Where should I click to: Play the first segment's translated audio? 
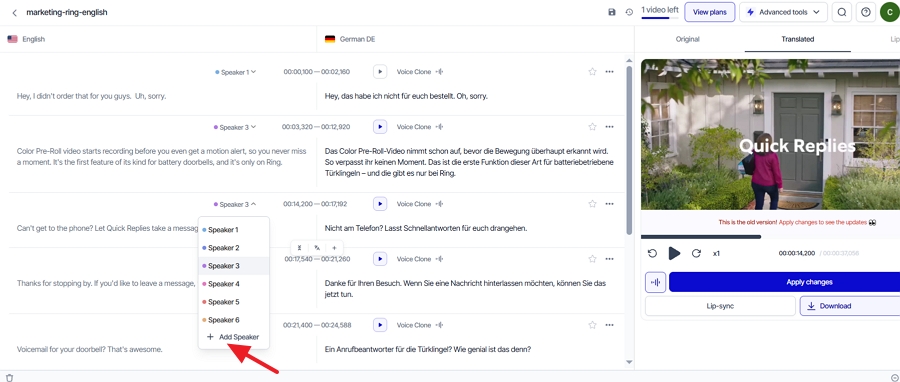tap(379, 72)
